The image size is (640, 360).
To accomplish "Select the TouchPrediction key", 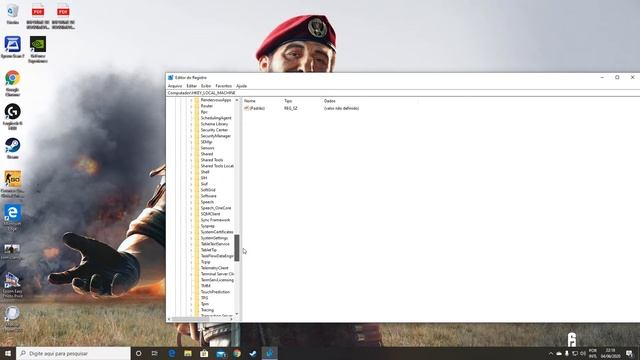I will (215, 292).
